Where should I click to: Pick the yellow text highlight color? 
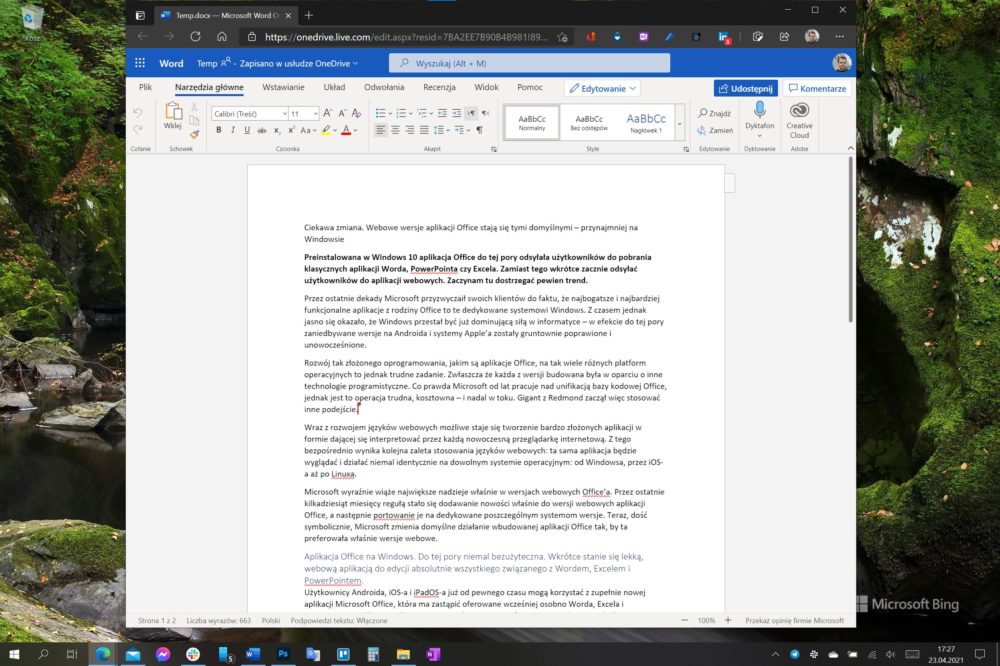(x=326, y=130)
